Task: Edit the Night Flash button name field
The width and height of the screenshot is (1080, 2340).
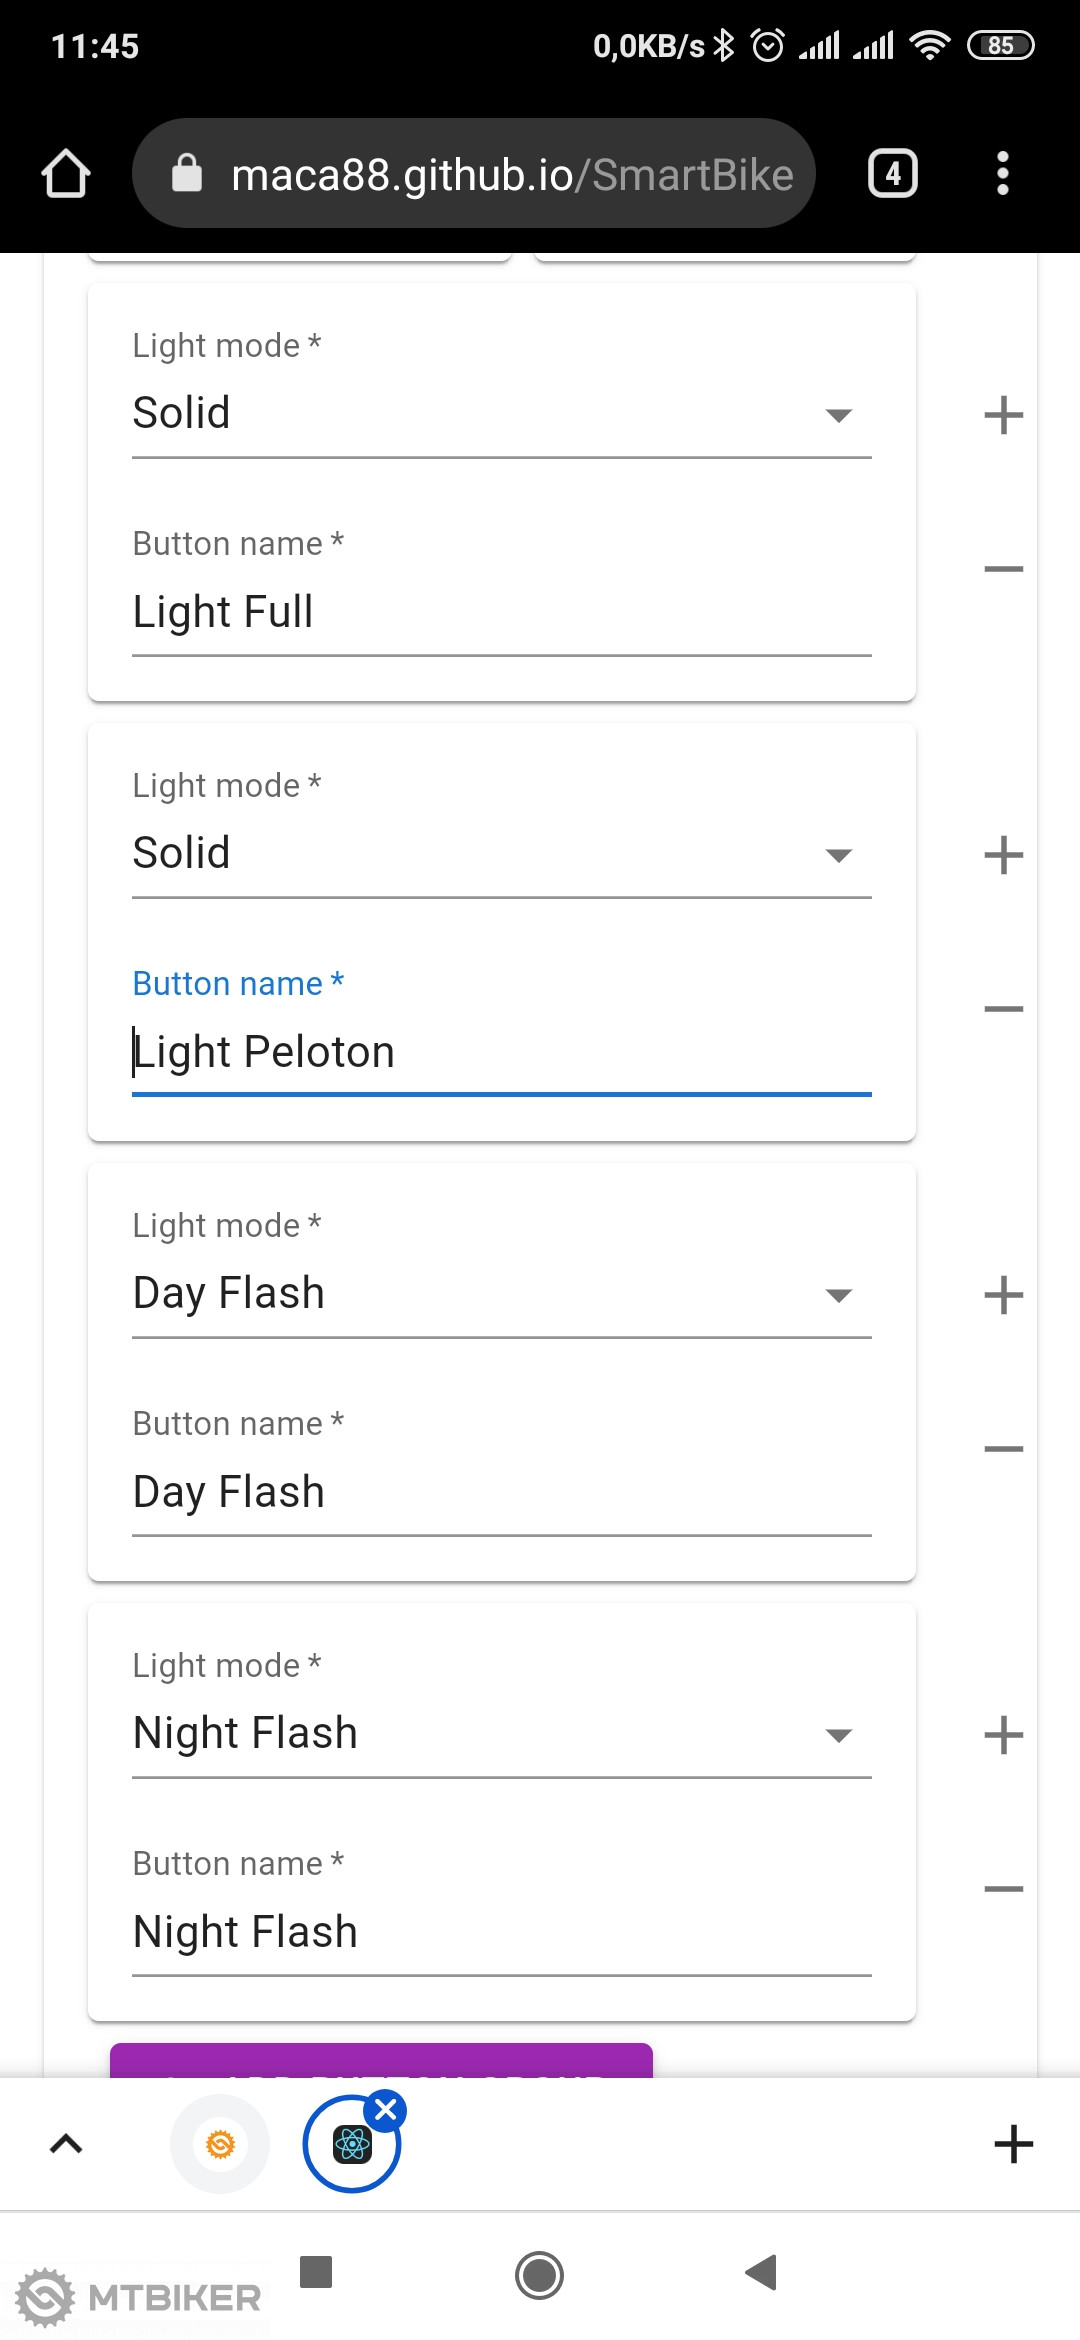Action: (x=500, y=1932)
